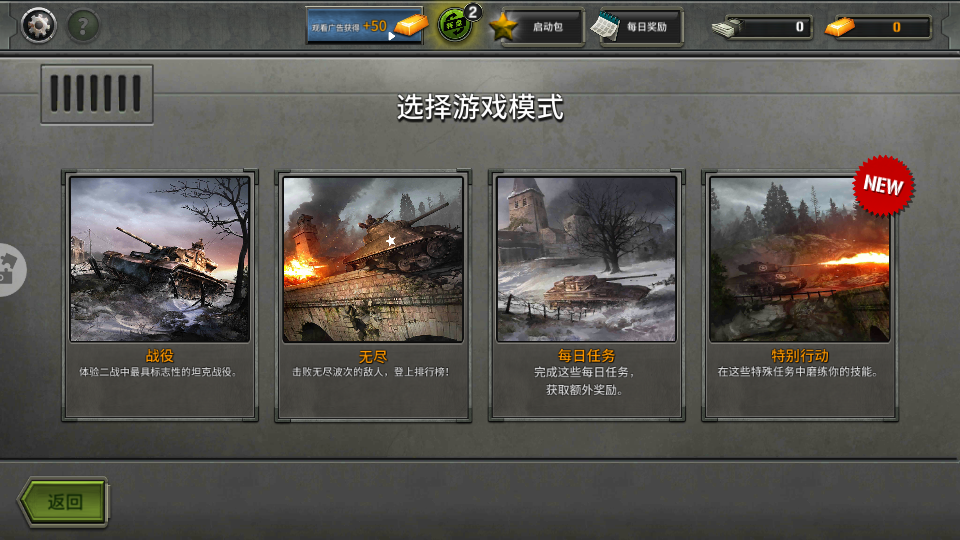Select the 无尽 endless mode image
Screen dimensions: 960x540
373,259
